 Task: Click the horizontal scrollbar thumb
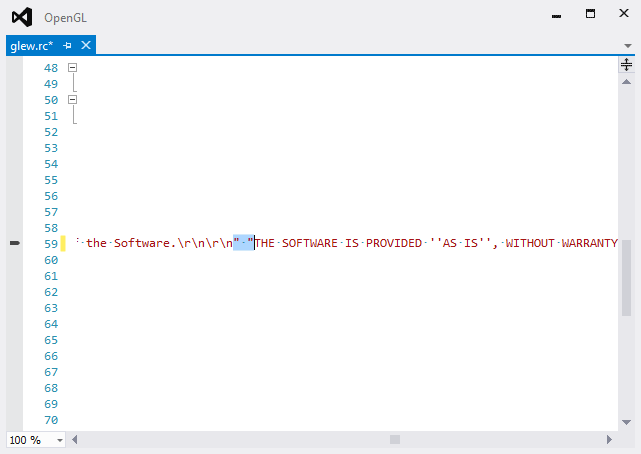tap(395, 440)
